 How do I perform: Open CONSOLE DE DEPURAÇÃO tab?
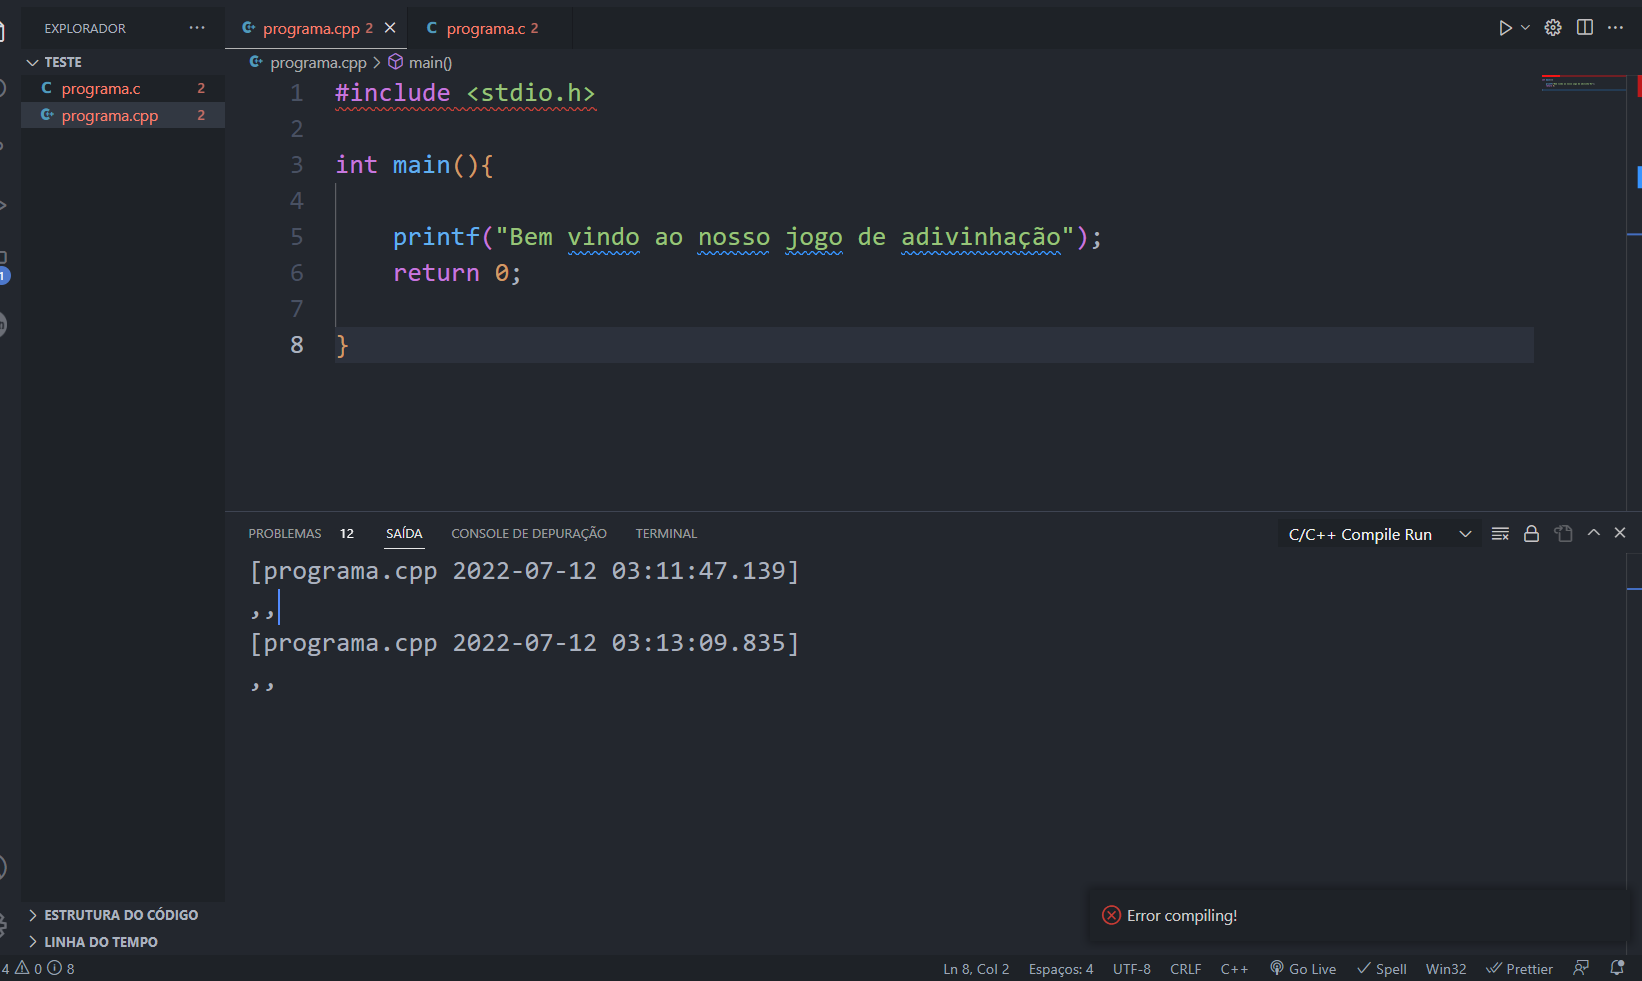[x=529, y=533]
